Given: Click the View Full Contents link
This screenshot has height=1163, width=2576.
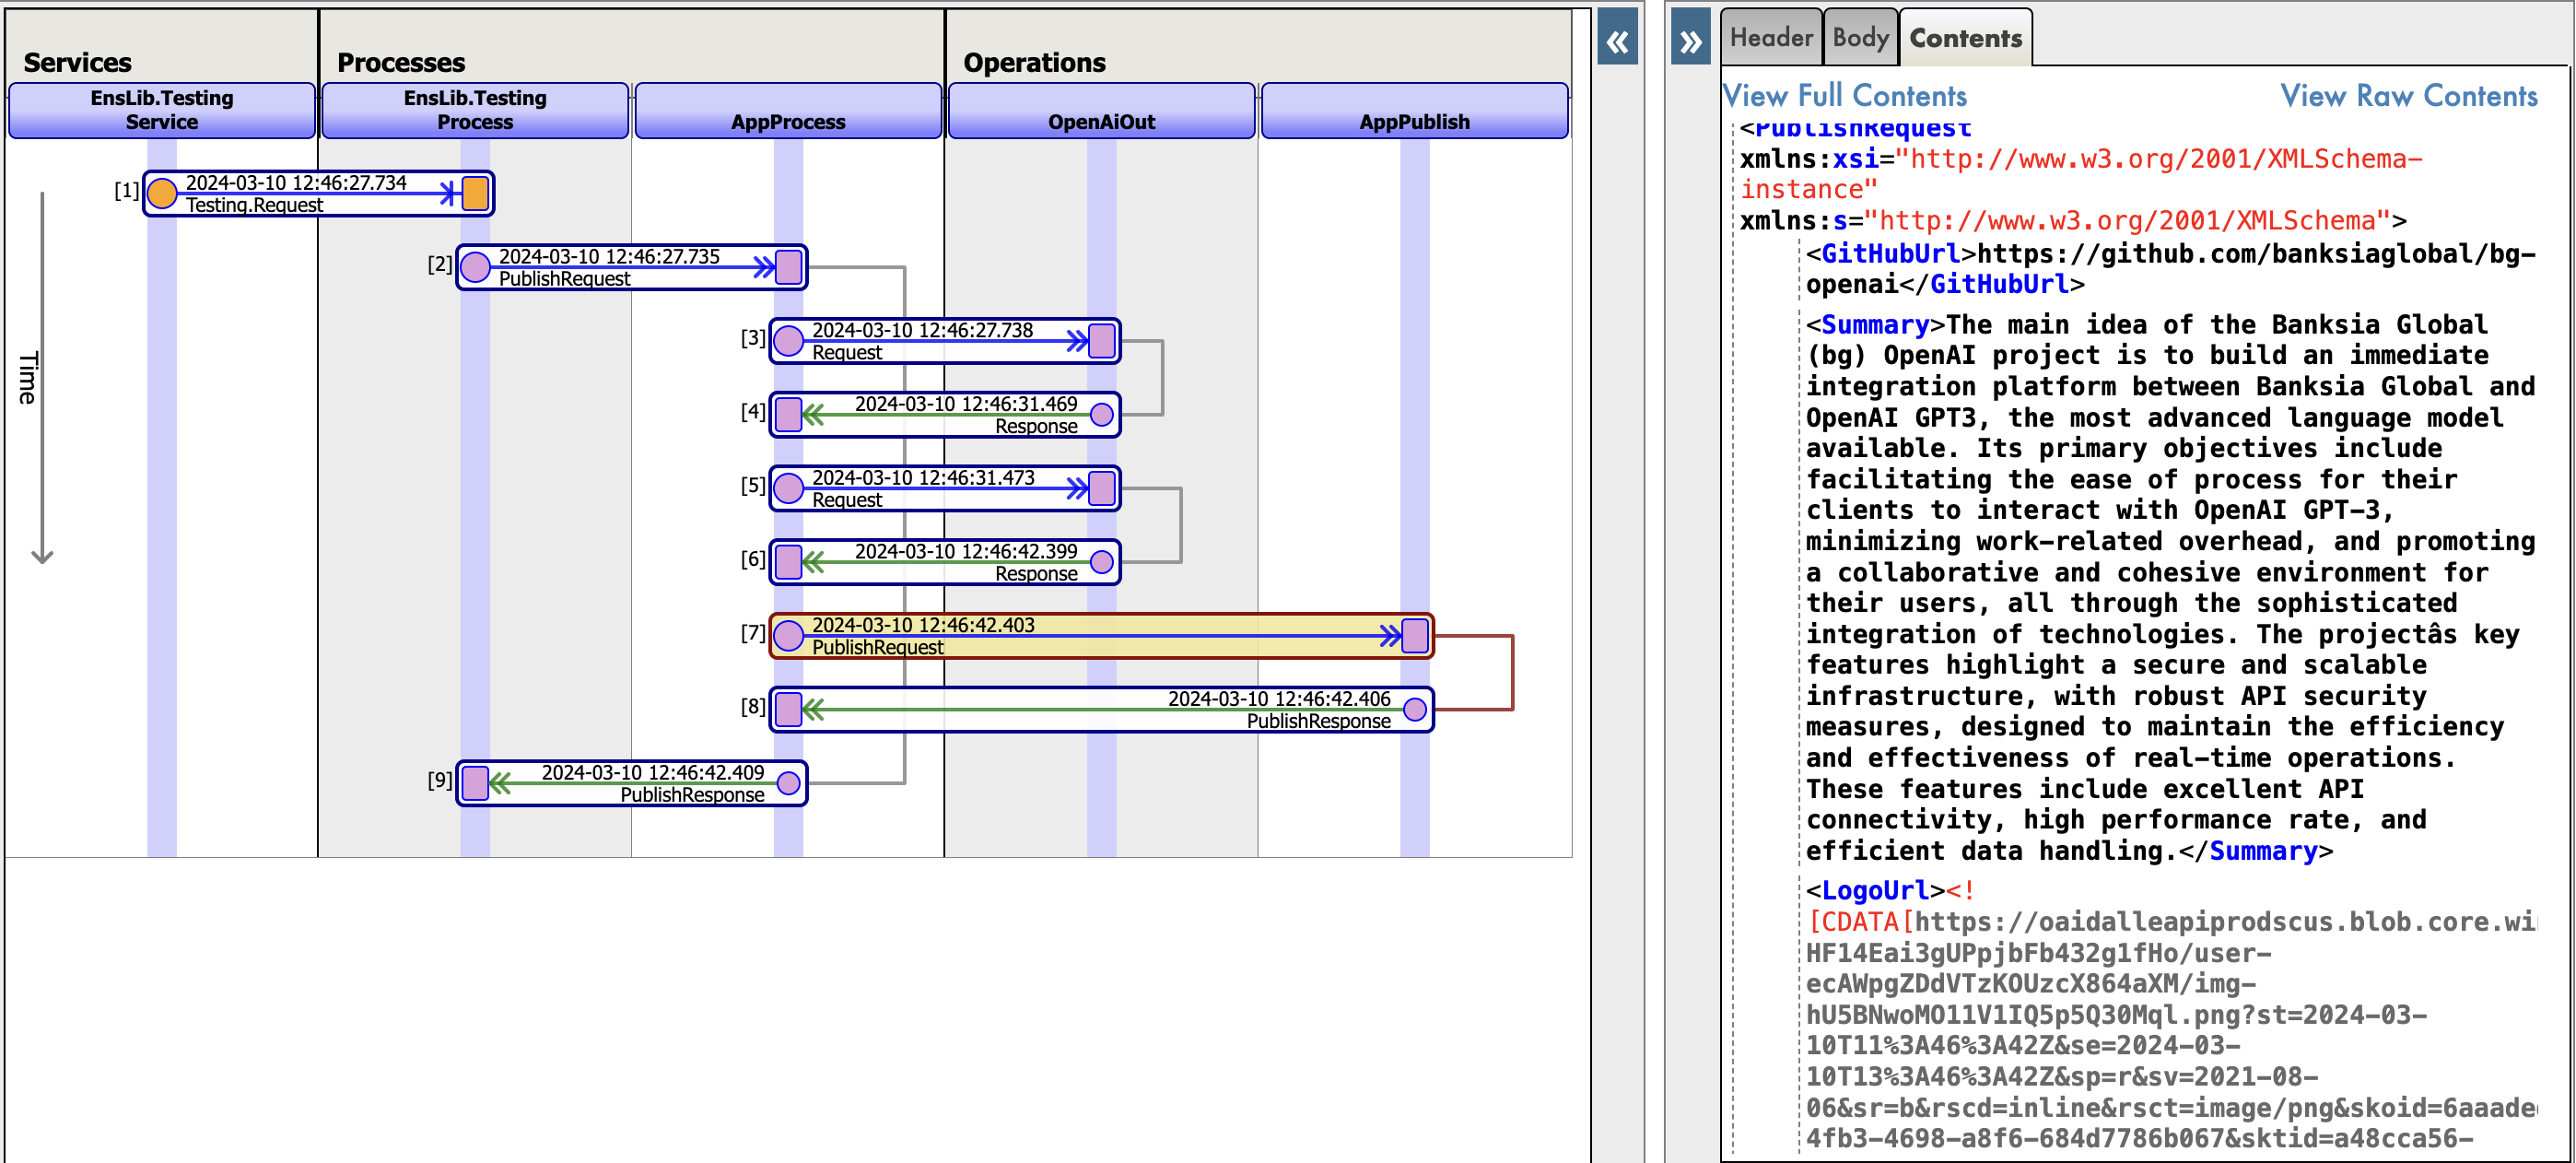Looking at the screenshot, I should click(x=1844, y=96).
